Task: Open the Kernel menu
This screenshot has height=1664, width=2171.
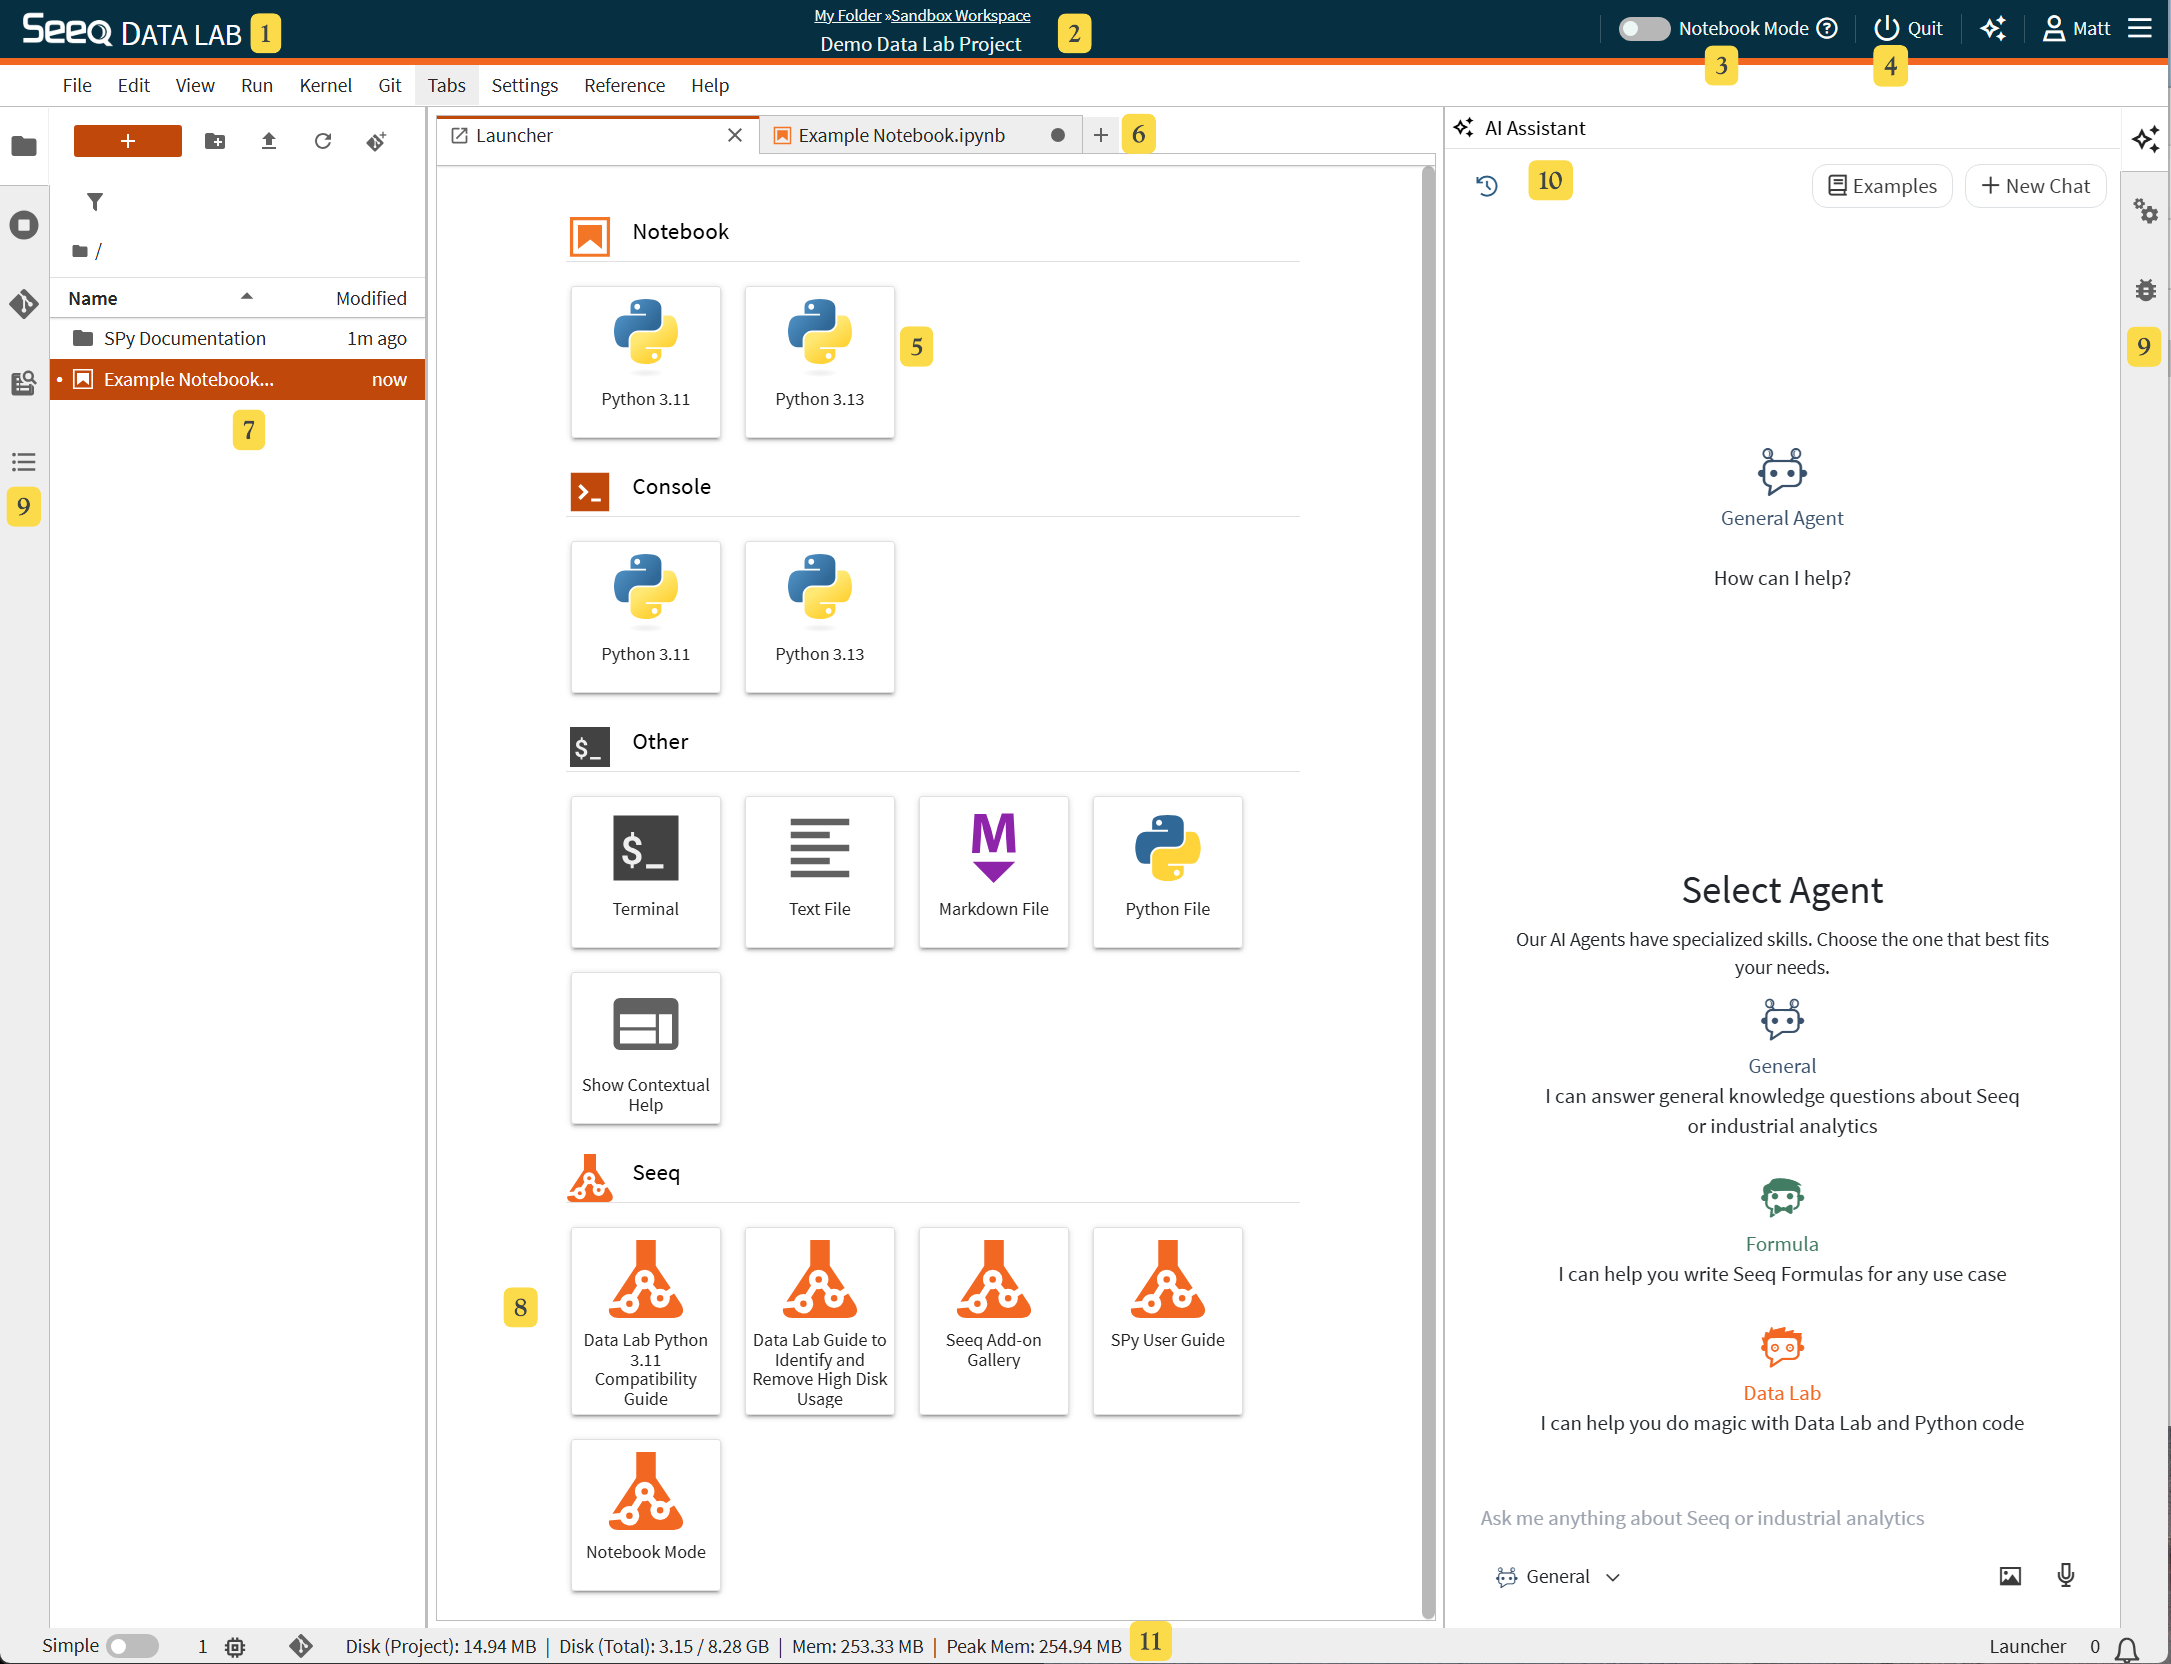Action: tap(325, 85)
